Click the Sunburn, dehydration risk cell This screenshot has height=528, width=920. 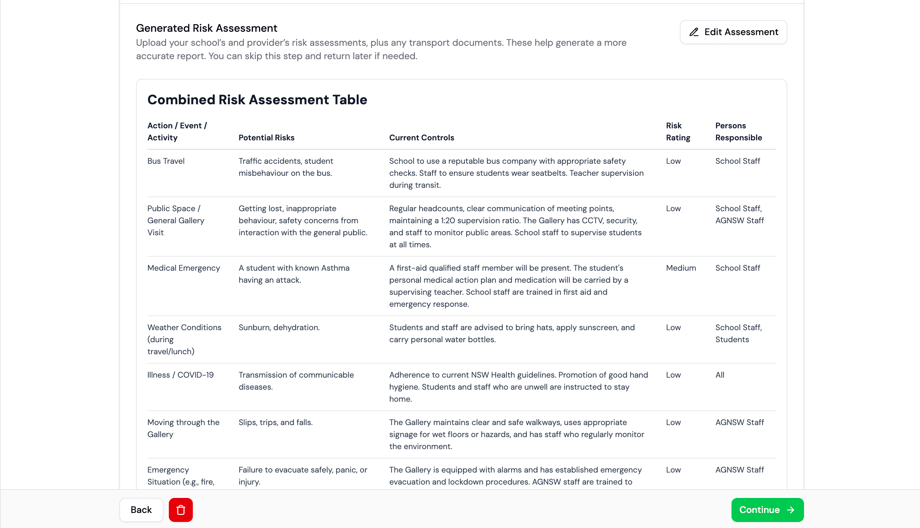279,327
